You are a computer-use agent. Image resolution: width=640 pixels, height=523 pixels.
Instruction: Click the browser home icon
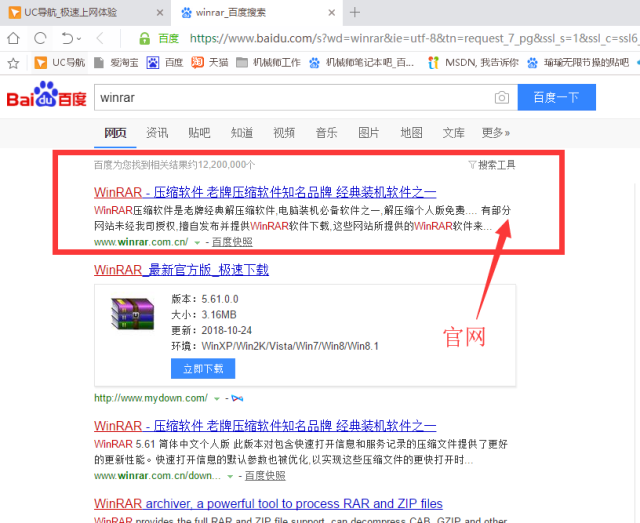13,38
